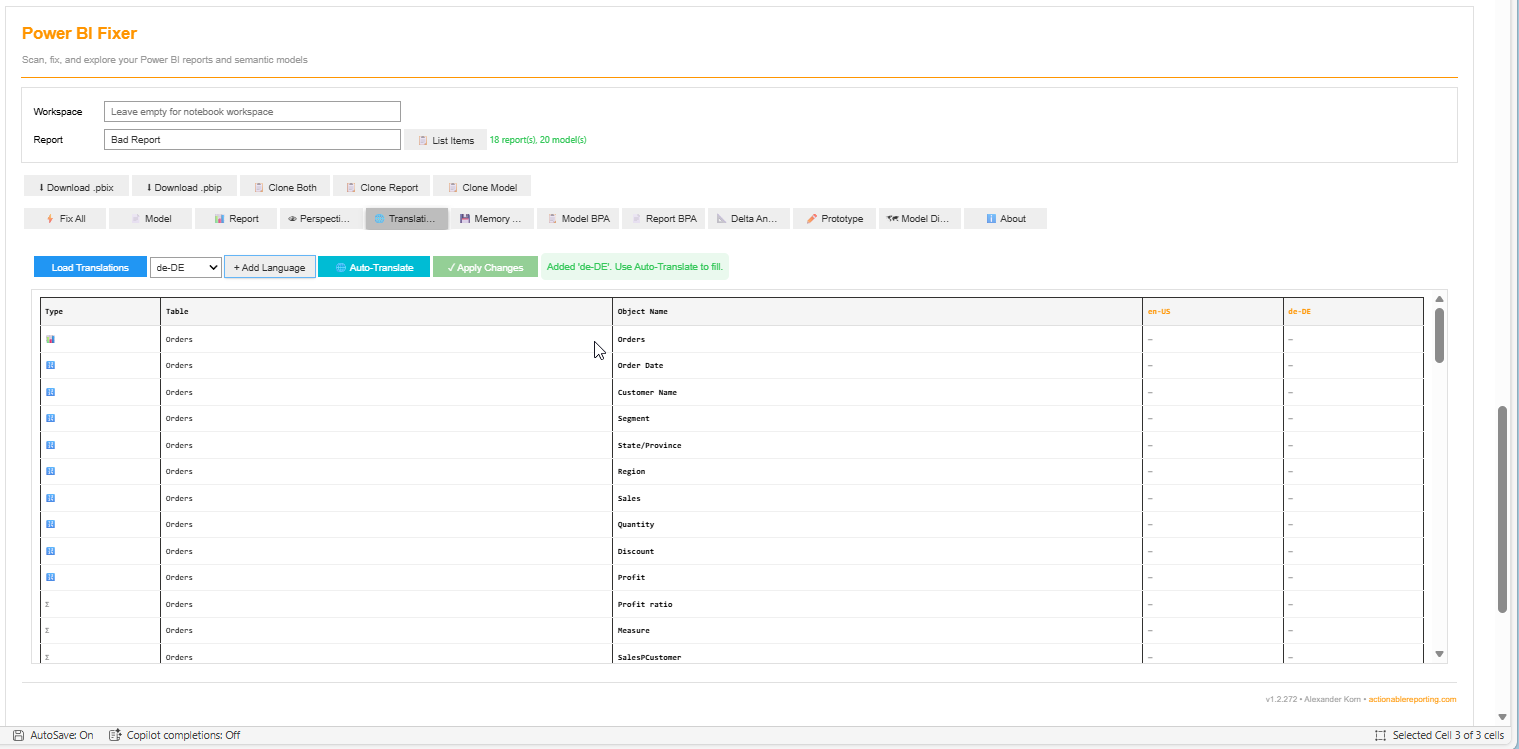Switch to the Translations tab

406,218
